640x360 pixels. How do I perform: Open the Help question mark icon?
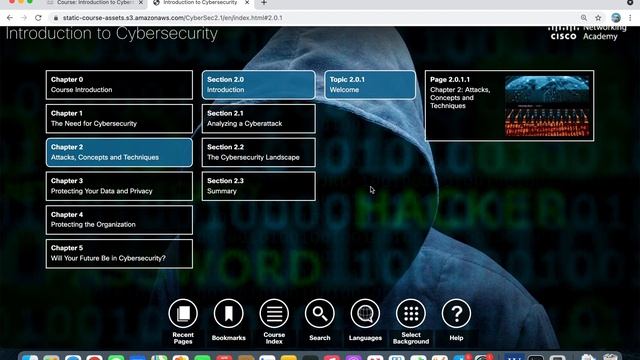[456, 313]
